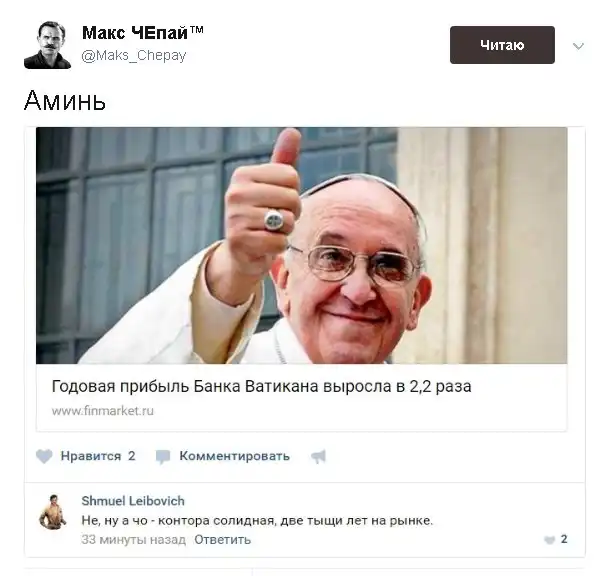Open the Shmuel Leibovich commenter name

point(133,501)
